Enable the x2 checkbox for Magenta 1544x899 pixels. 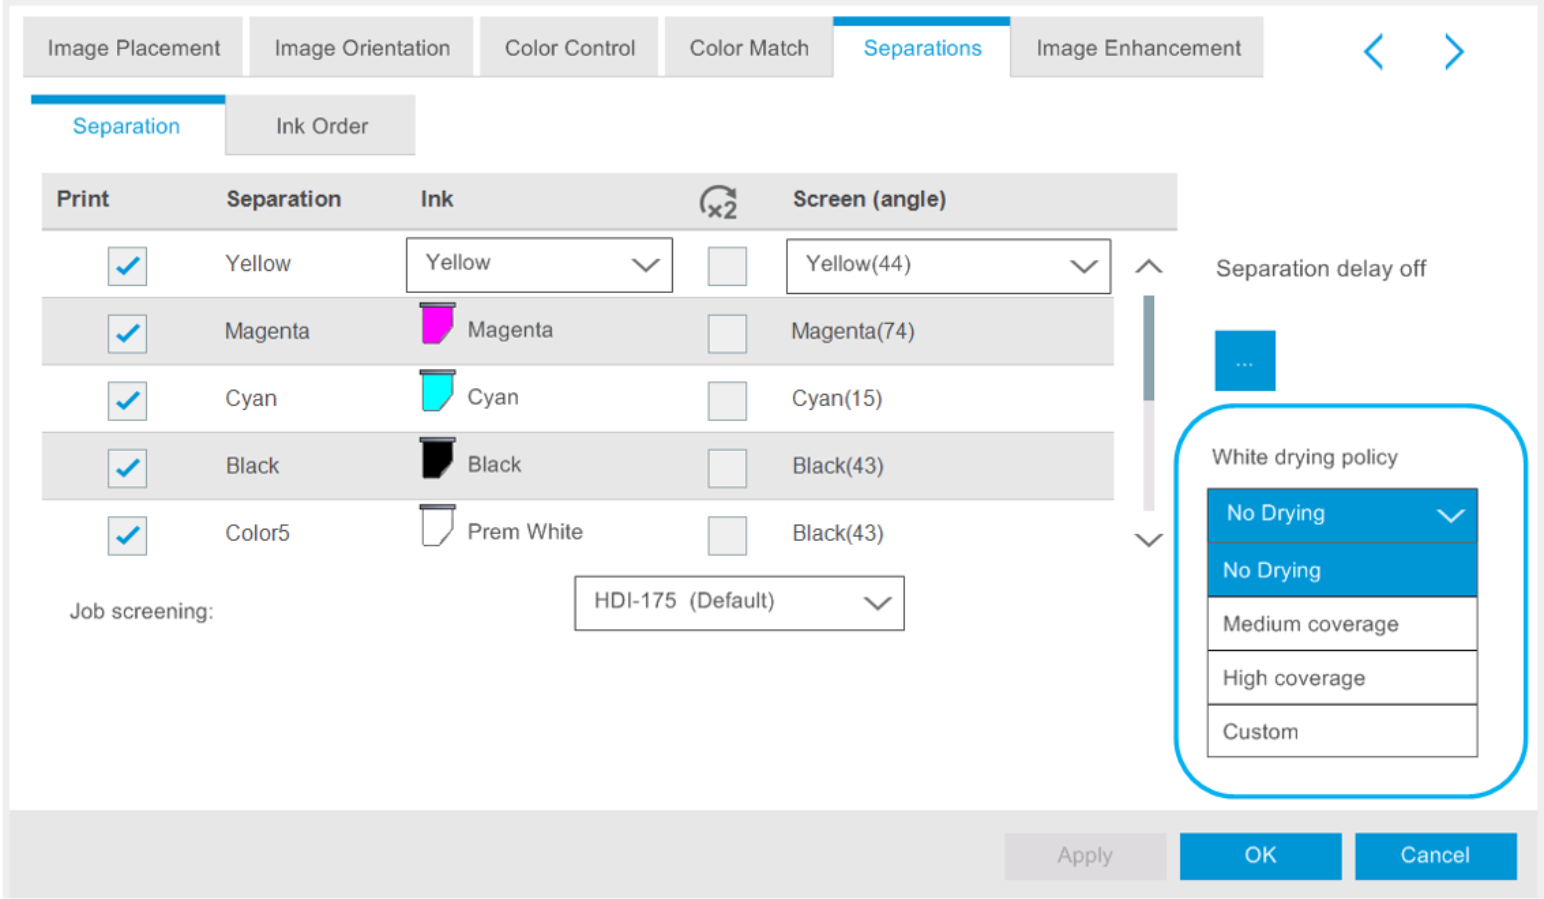click(726, 333)
